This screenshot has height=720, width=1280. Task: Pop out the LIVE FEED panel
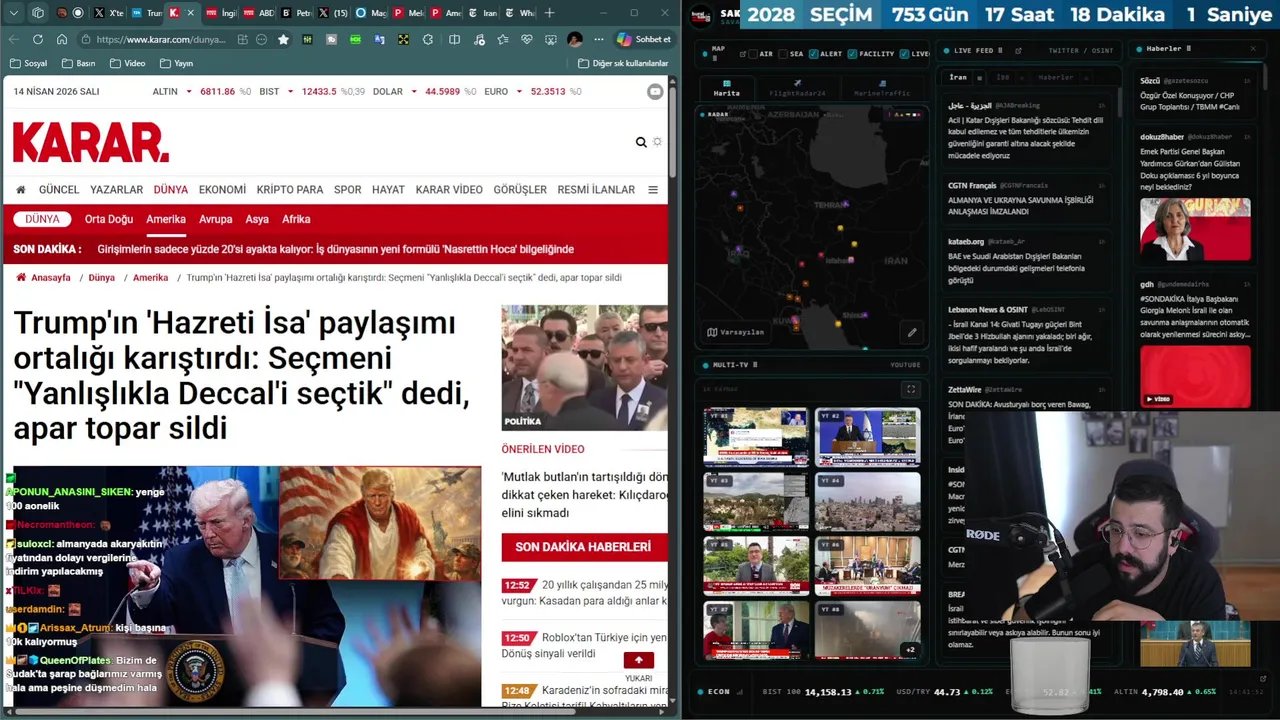(1018, 50)
